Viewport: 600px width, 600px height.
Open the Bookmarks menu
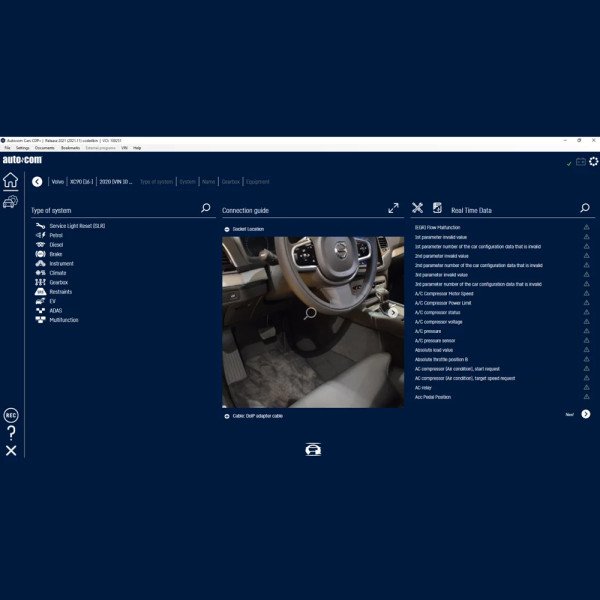70,147
